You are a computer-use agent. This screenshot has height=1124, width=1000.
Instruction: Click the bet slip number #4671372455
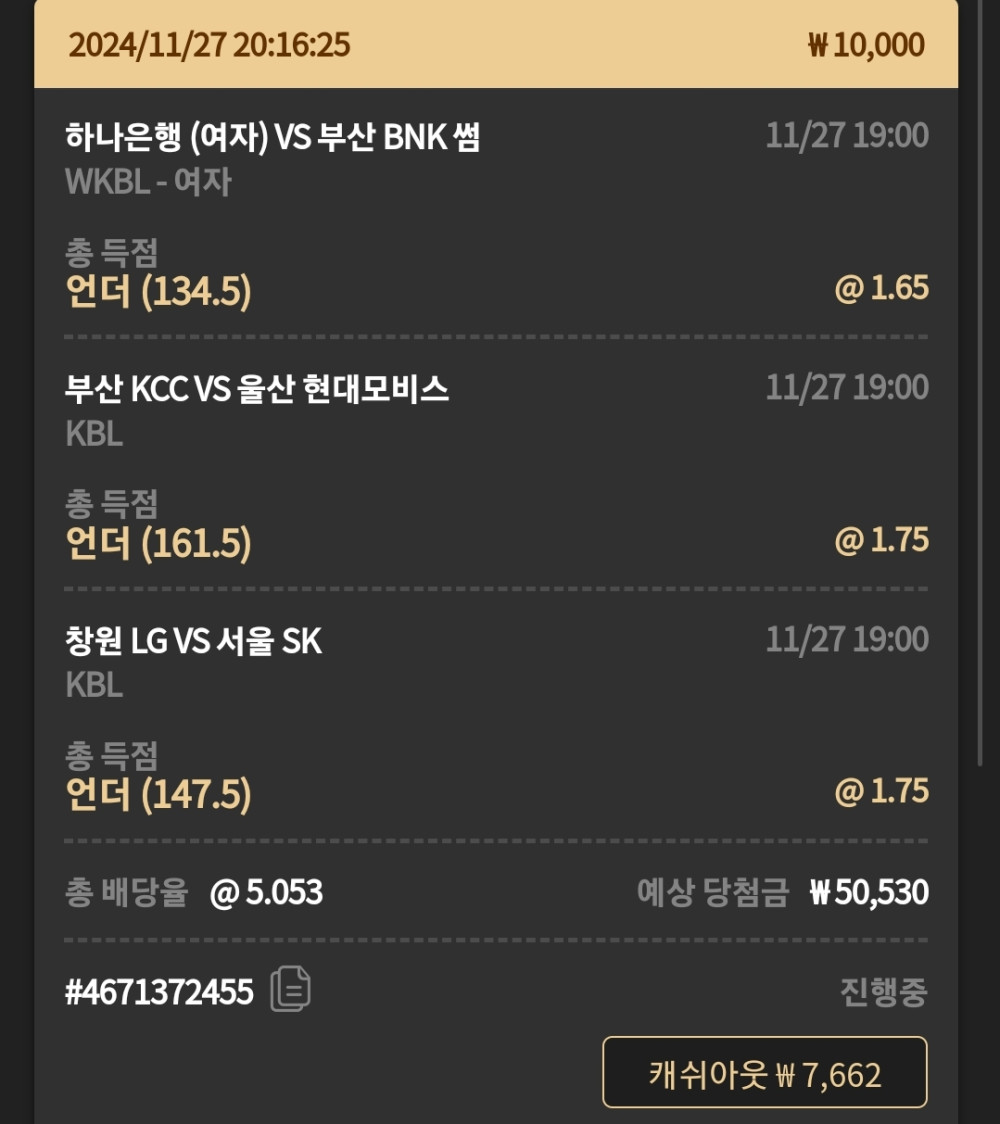(x=159, y=992)
